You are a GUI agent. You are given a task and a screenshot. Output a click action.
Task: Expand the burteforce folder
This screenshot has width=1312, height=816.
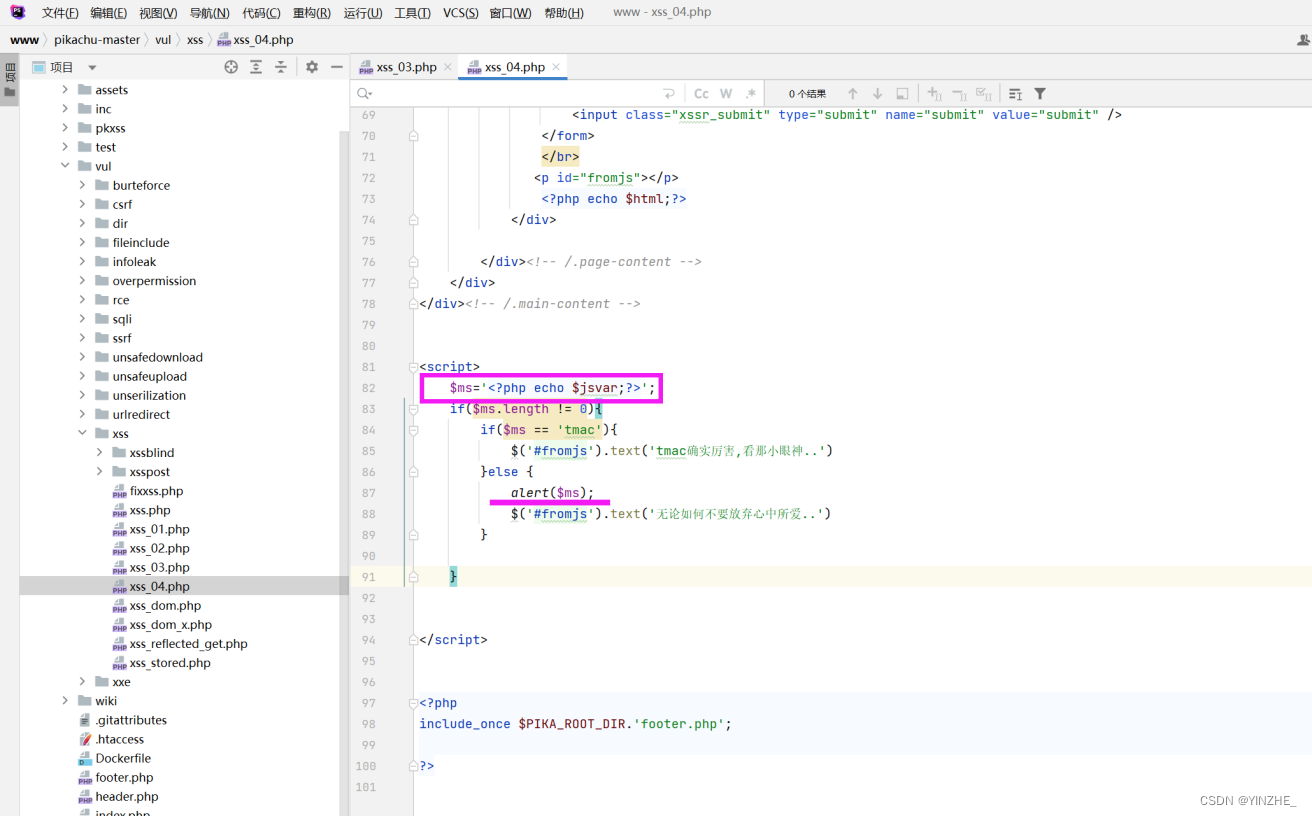(x=83, y=185)
